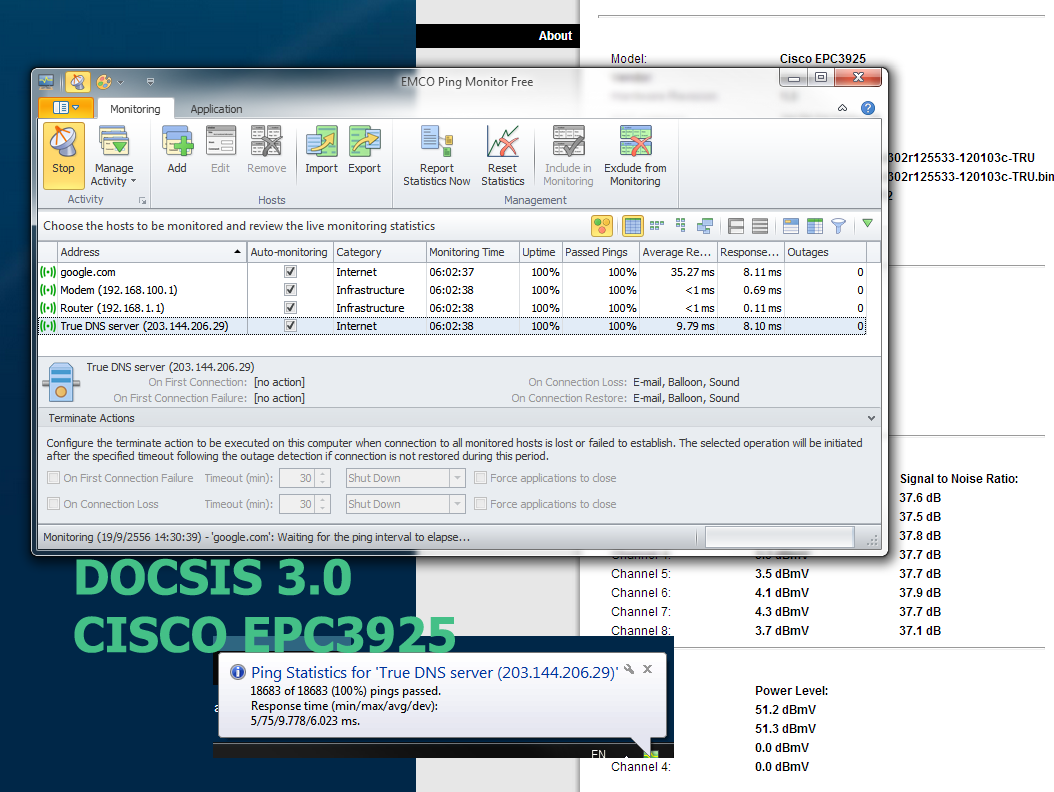Viewport: 1054px width, 792px height.
Task: Click timeout stepper for Connection Loss
Action: click(323, 504)
